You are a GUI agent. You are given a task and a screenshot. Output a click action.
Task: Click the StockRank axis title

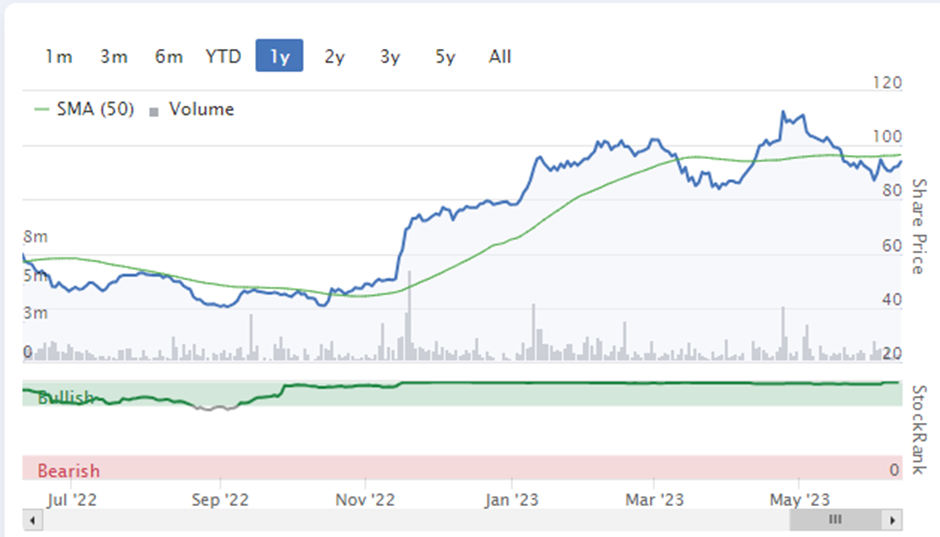tap(918, 430)
